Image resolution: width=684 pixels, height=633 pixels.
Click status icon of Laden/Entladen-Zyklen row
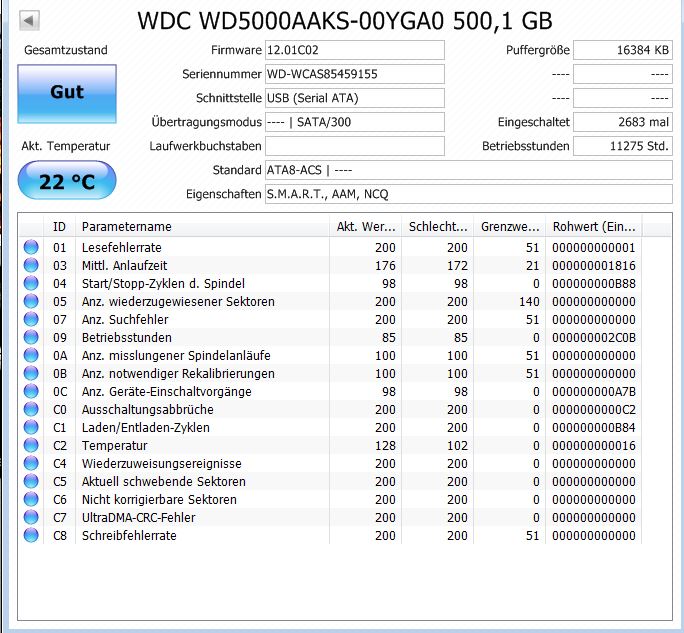(31, 428)
